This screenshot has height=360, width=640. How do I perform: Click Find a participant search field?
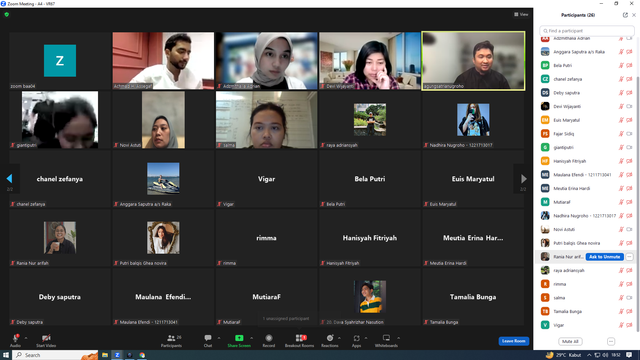click(587, 31)
